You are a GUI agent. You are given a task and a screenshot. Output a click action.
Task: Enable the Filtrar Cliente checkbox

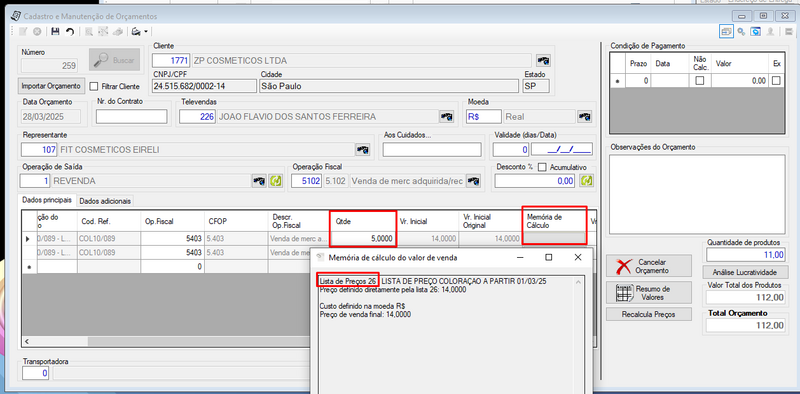[93, 86]
